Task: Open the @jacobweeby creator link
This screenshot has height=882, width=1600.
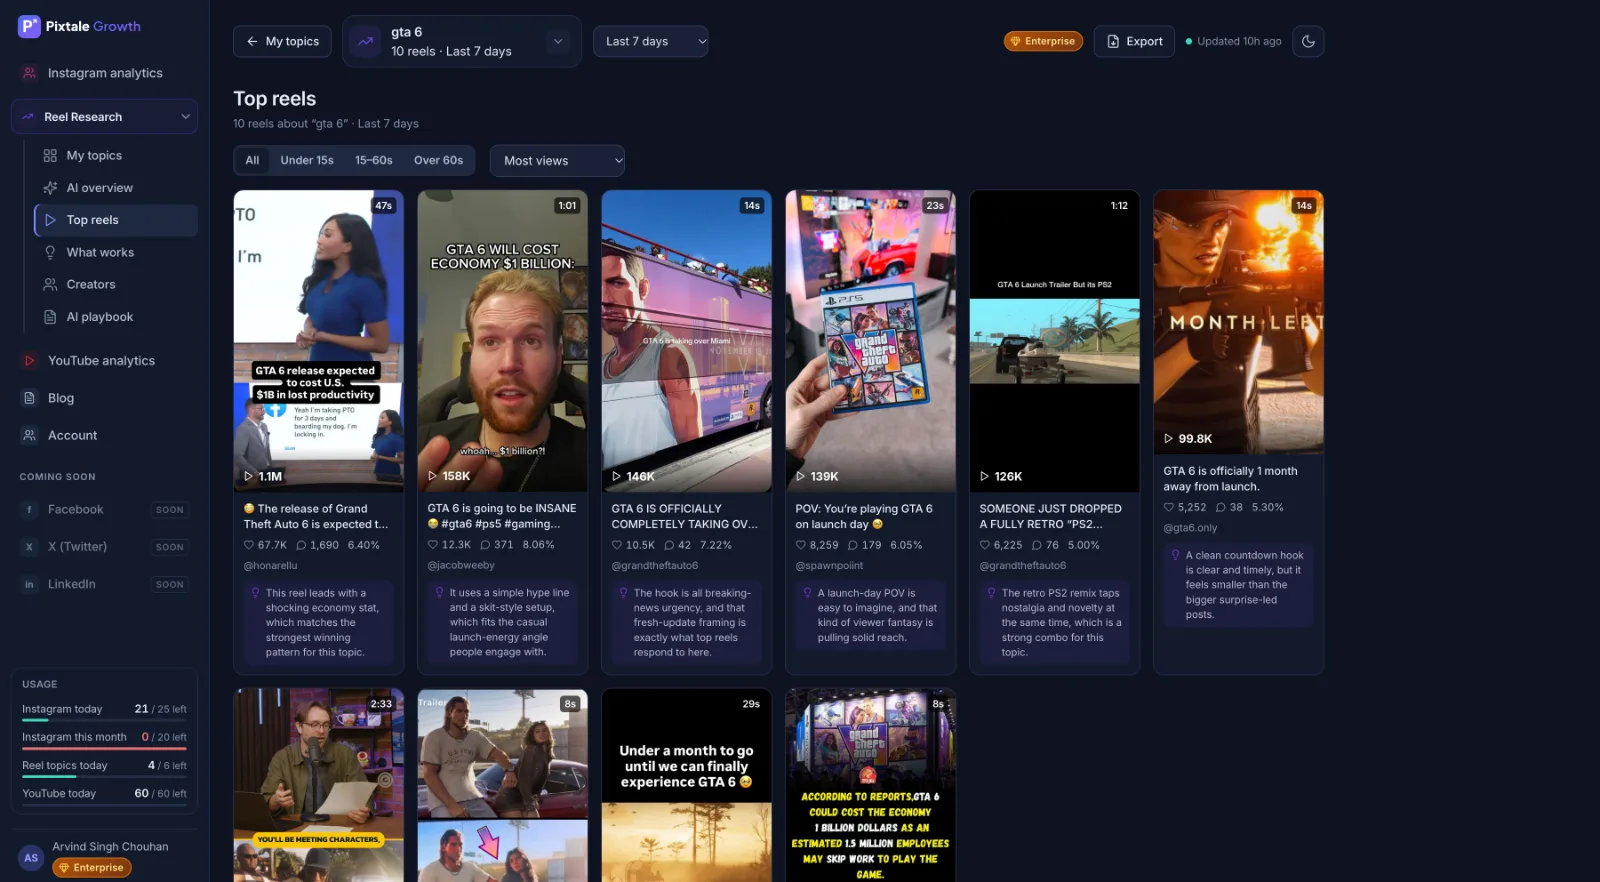Action: click(x=461, y=565)
